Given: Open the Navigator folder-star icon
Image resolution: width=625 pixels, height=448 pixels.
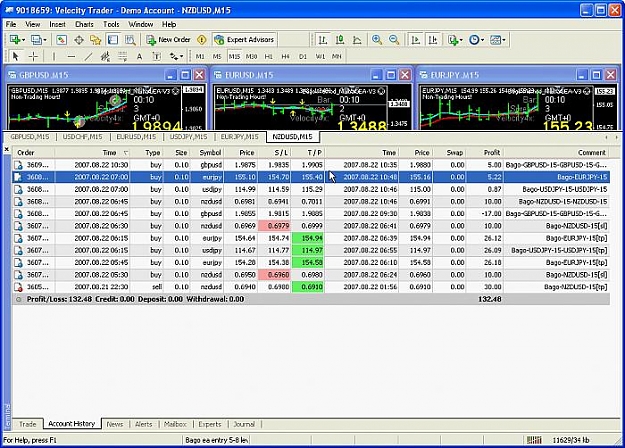Looking at the screenshot, I should point(96,39).
